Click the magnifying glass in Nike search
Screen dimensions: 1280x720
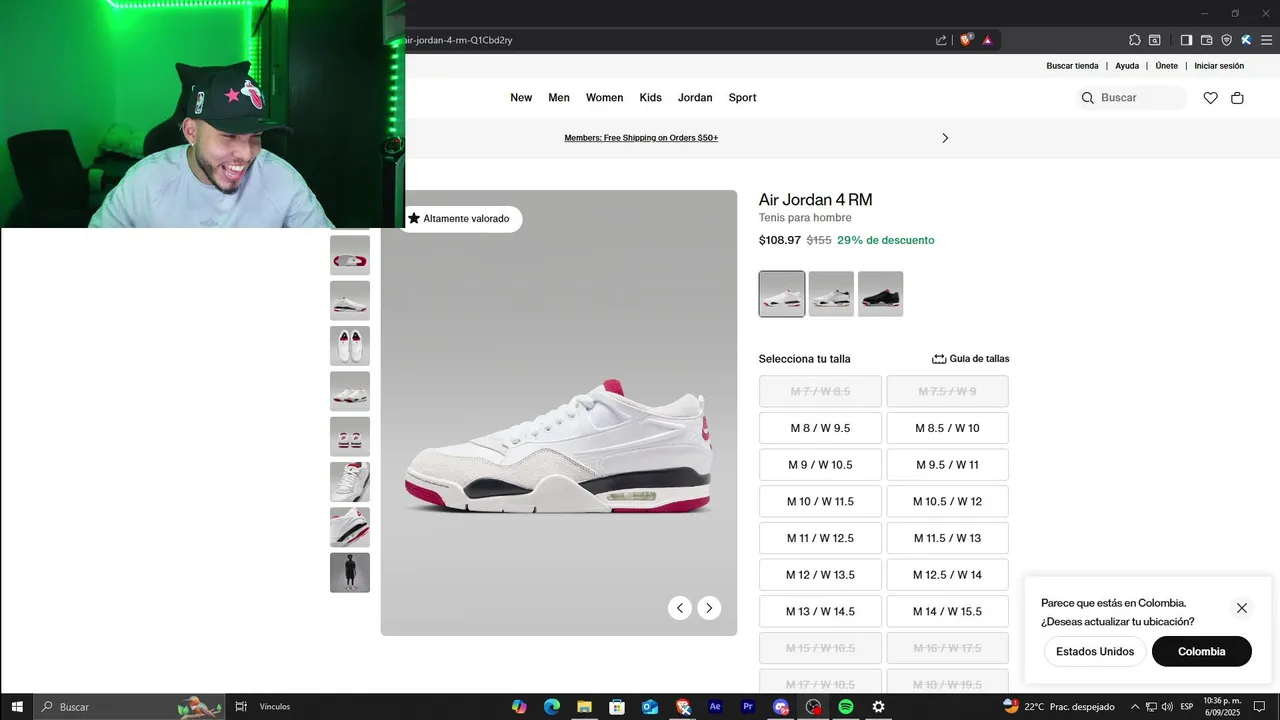(1088, 98)
